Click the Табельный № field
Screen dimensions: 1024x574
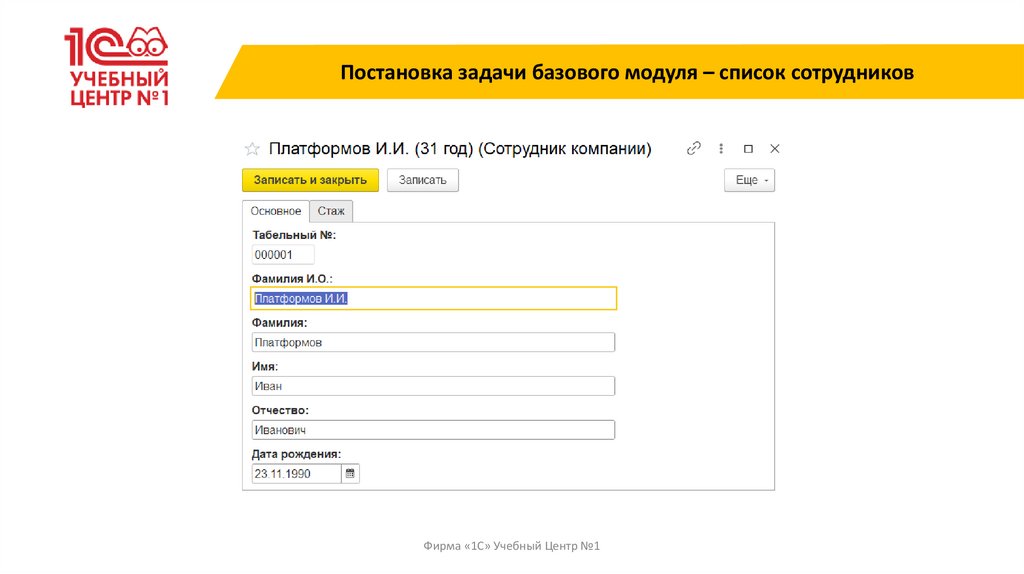pos(283,255)
